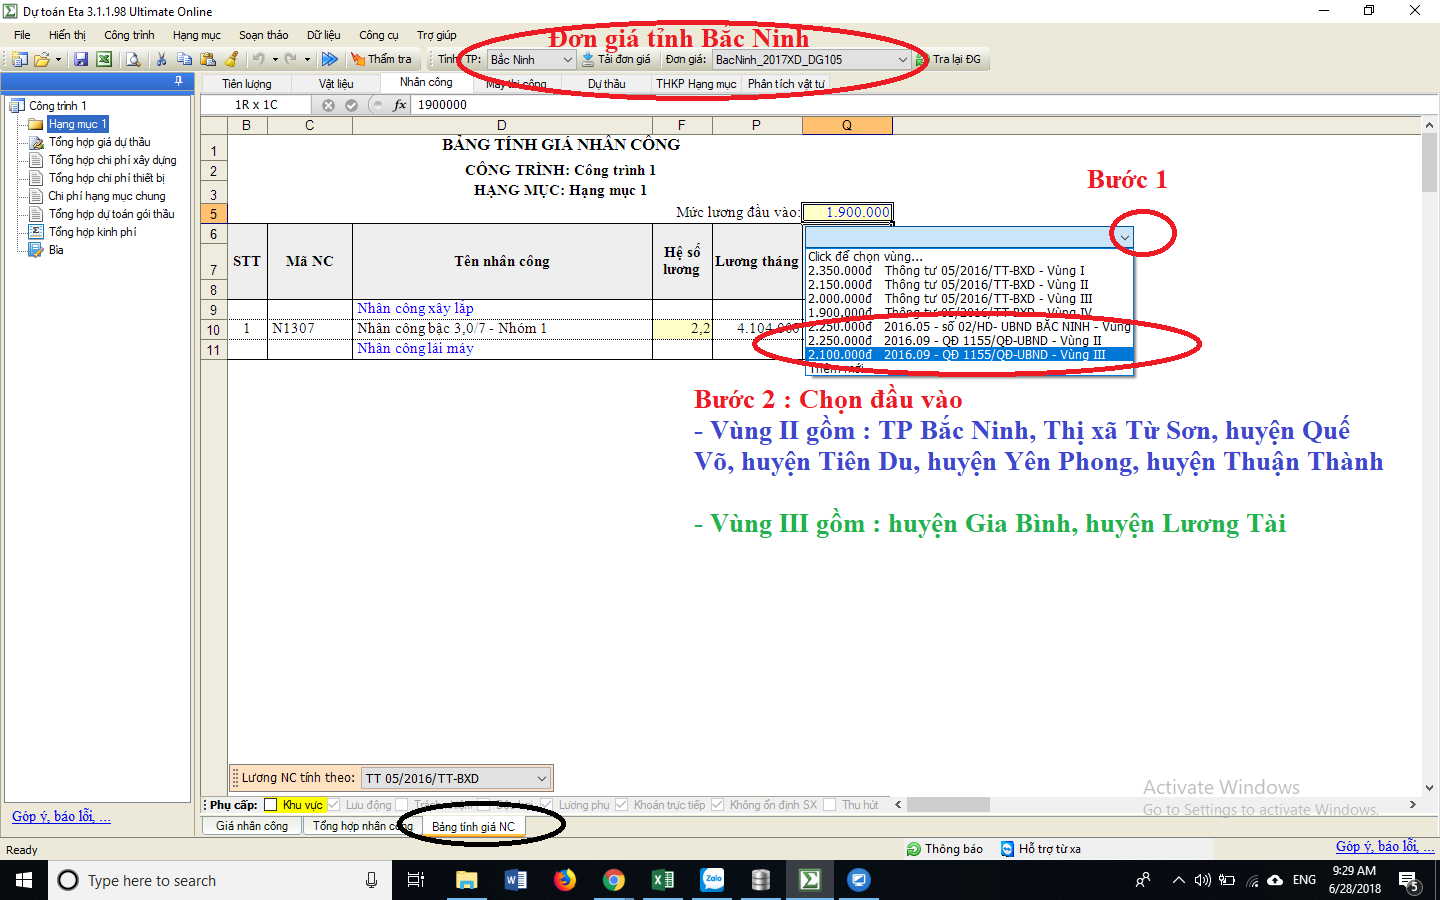
Task: Click the broom format-clear icon
Action: pyautogui.click(x=231, y=60)
